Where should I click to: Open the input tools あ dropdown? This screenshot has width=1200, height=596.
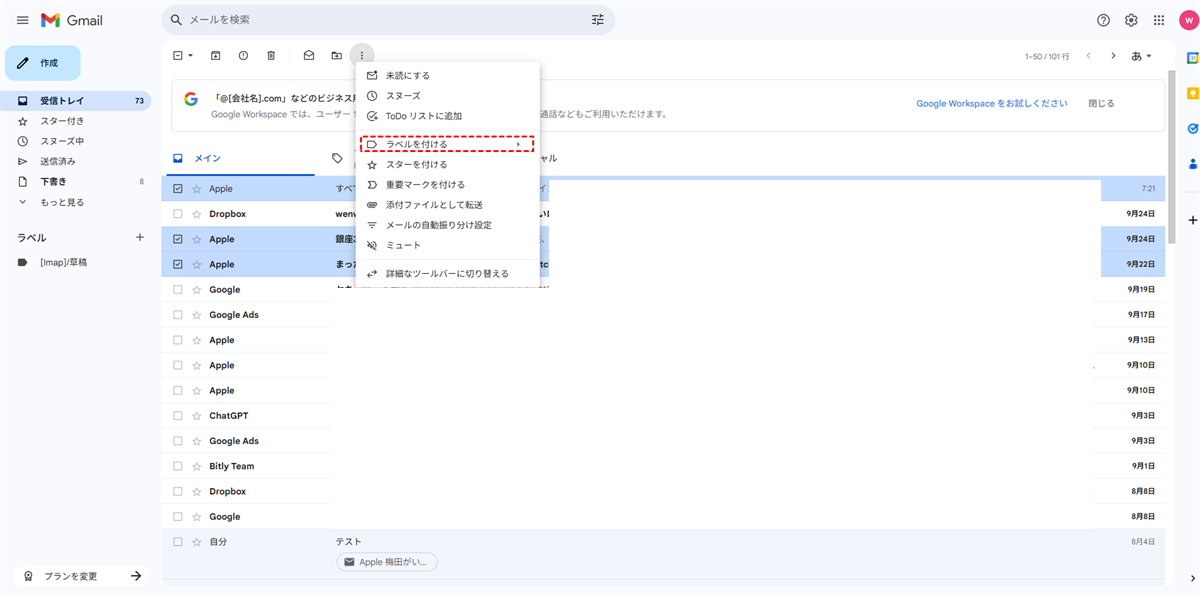pyautogui.click(x=1141, y=56)
